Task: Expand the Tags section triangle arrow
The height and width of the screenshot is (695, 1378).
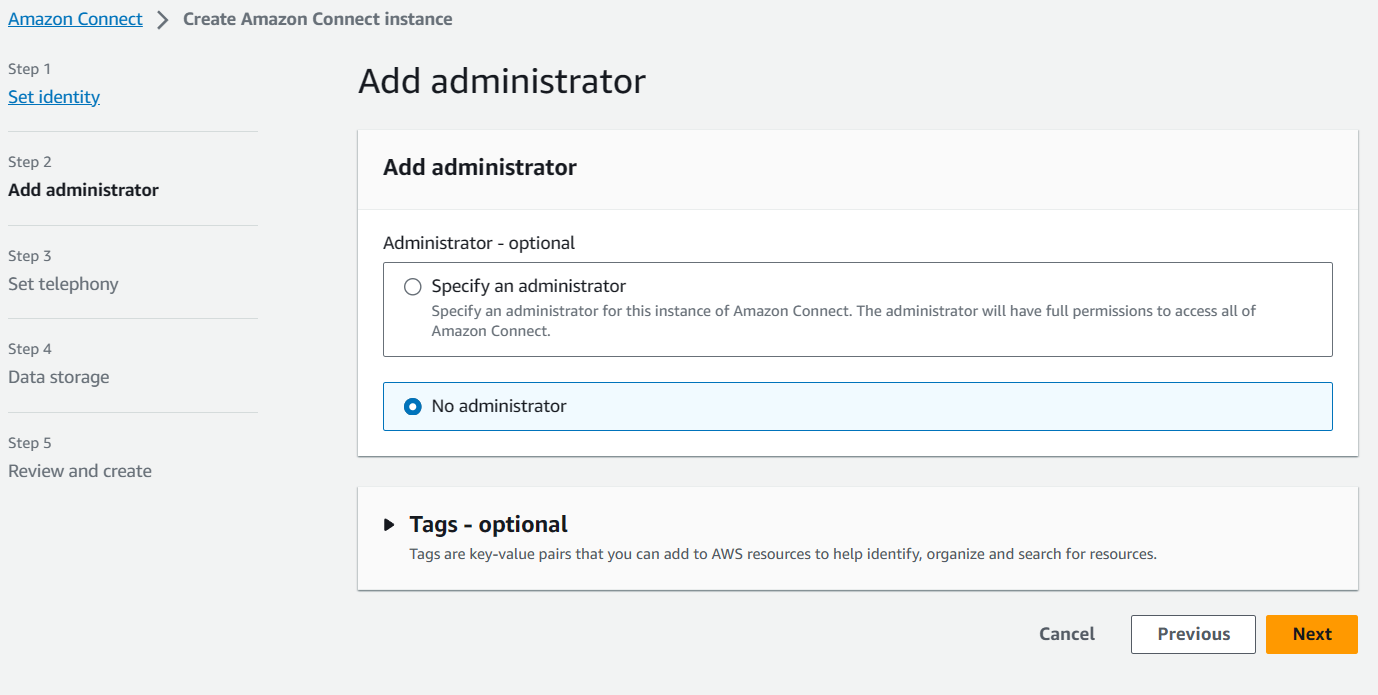Action: tap(390, 525)
